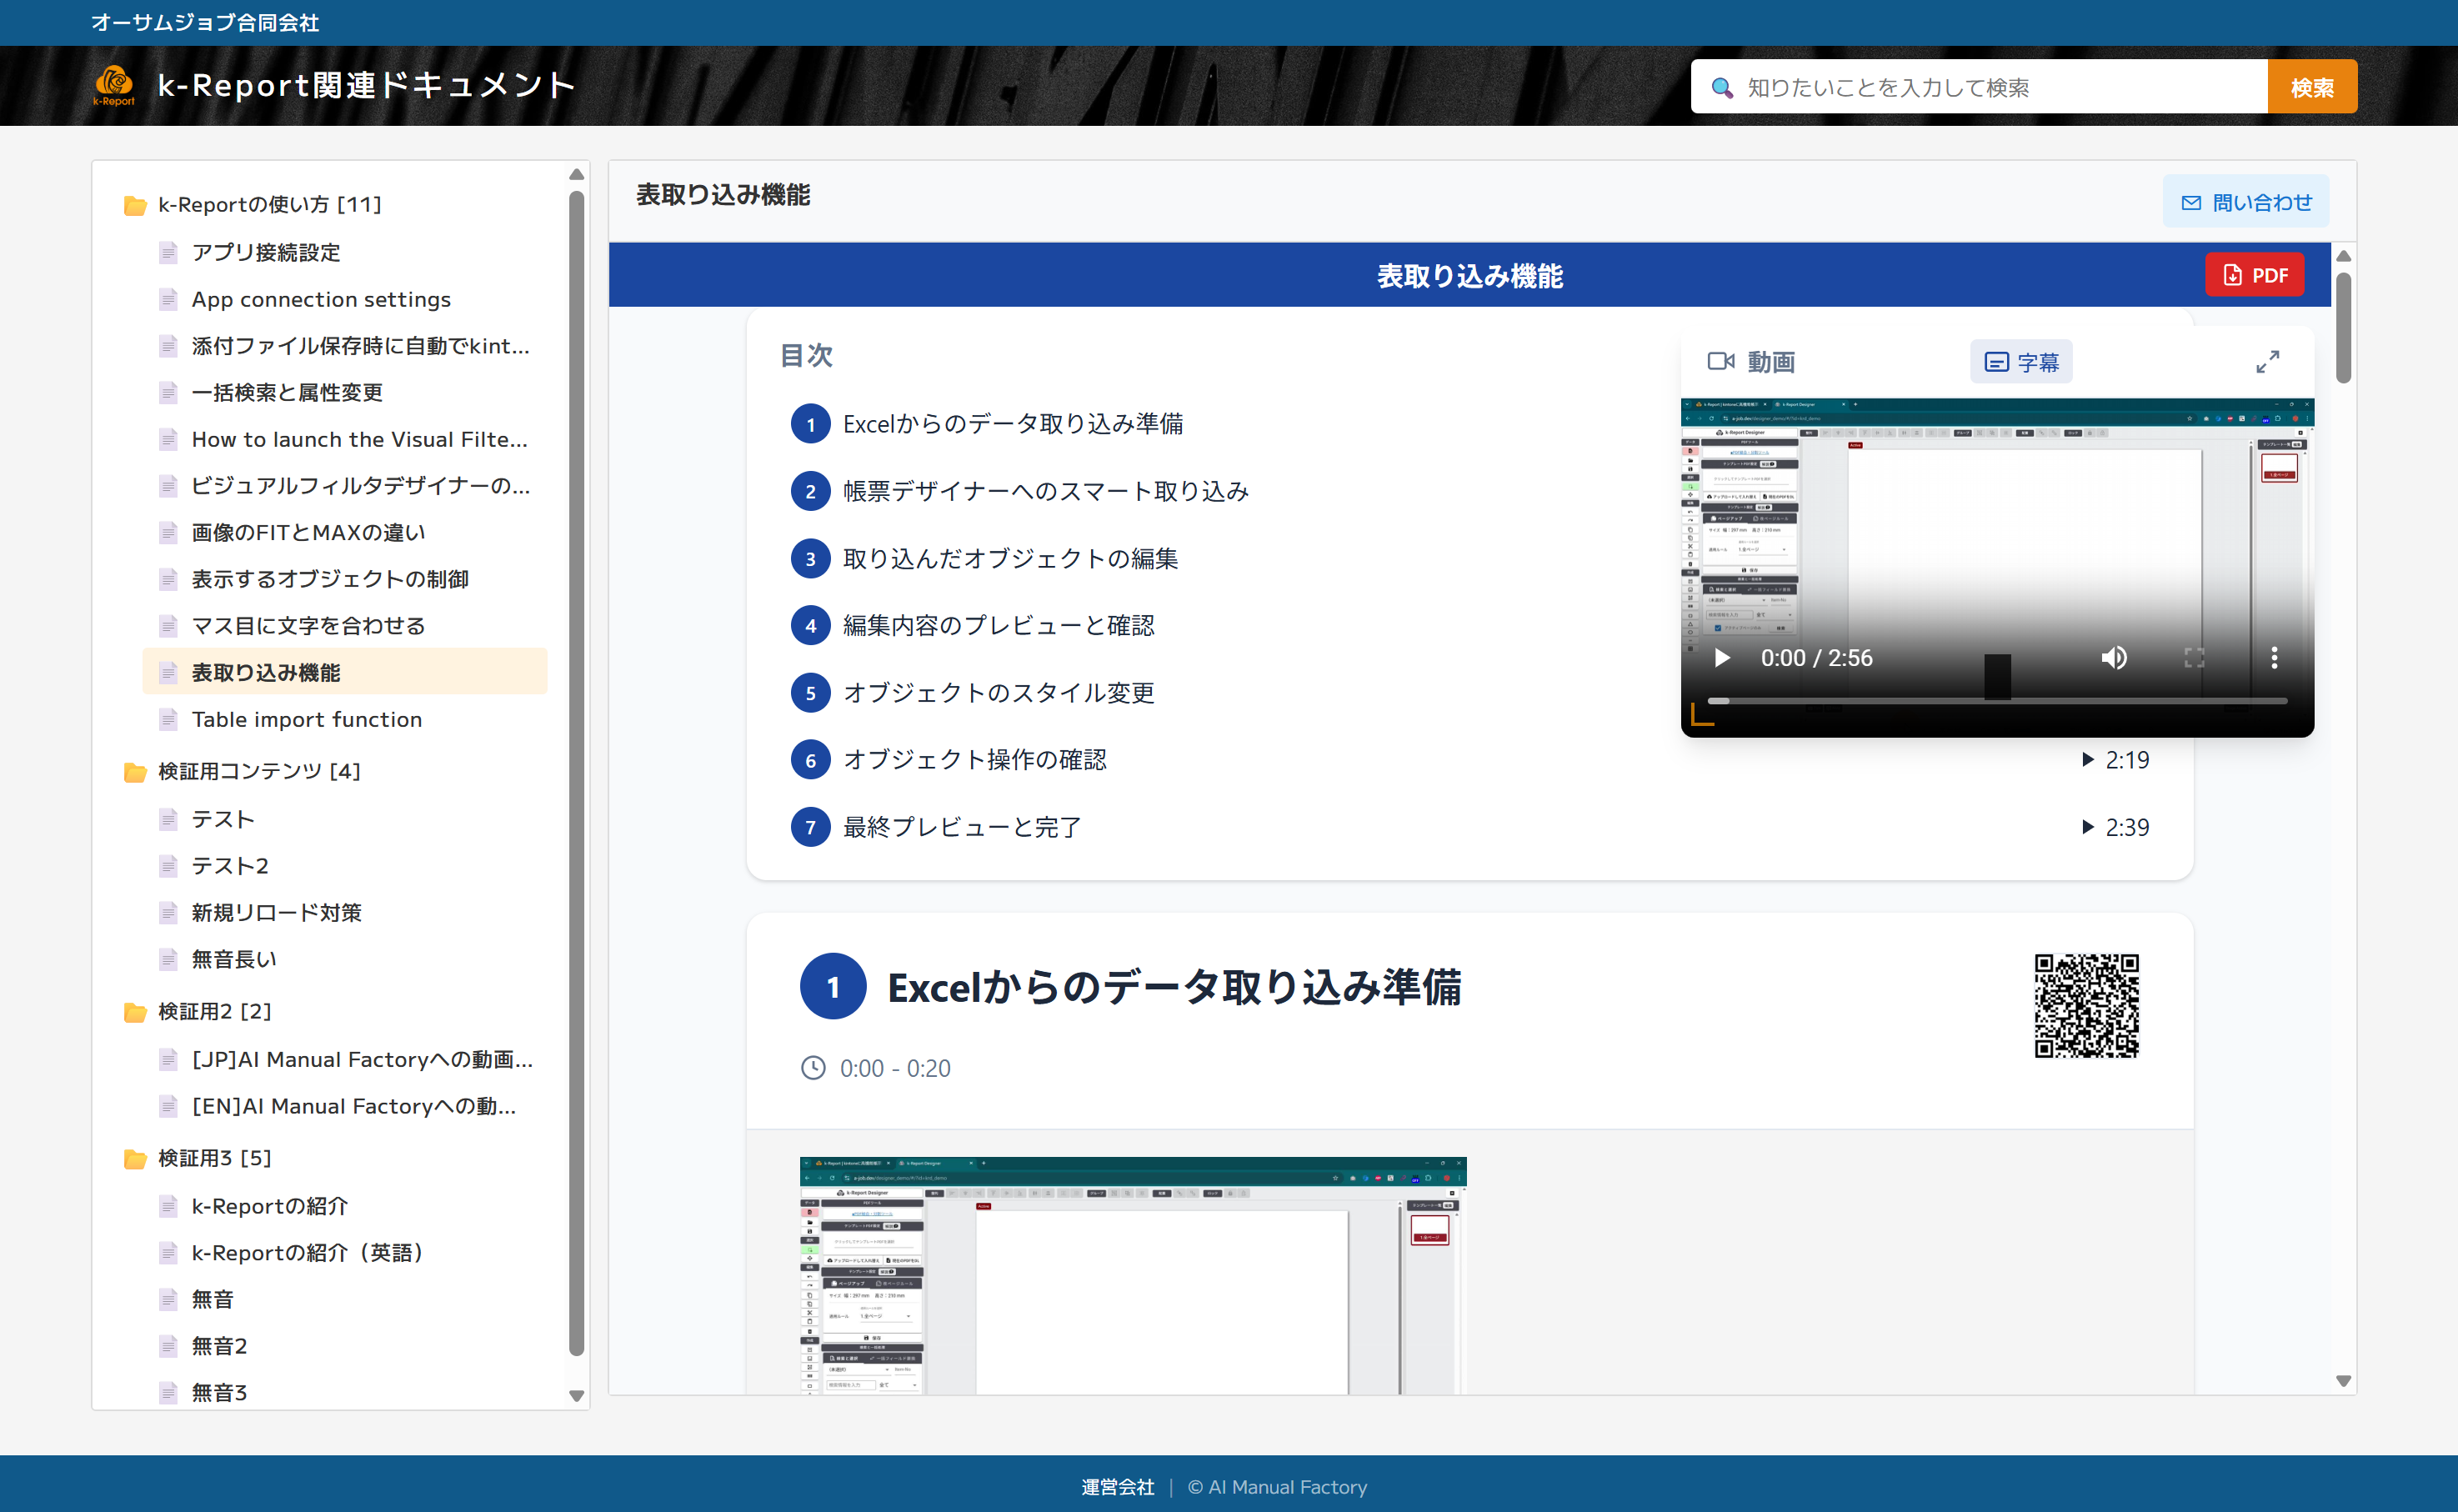Download the document as PDF
Image resolution: width=2458 pixels, height=1512 pixels.
click(2254, 275)
